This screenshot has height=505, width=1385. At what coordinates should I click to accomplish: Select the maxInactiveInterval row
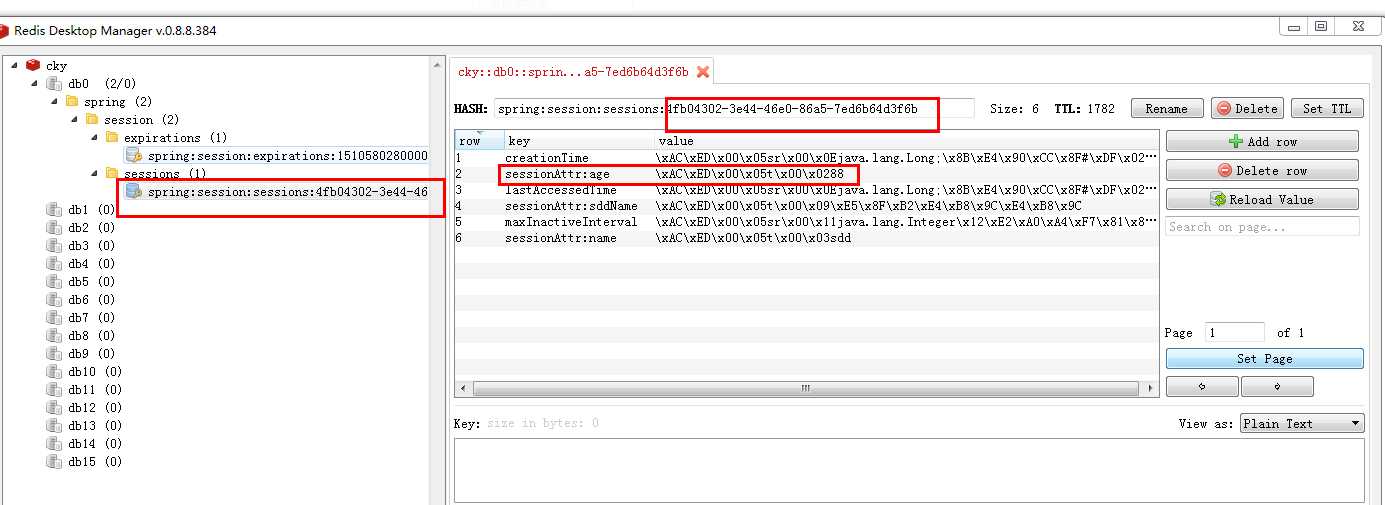[807, 222]
